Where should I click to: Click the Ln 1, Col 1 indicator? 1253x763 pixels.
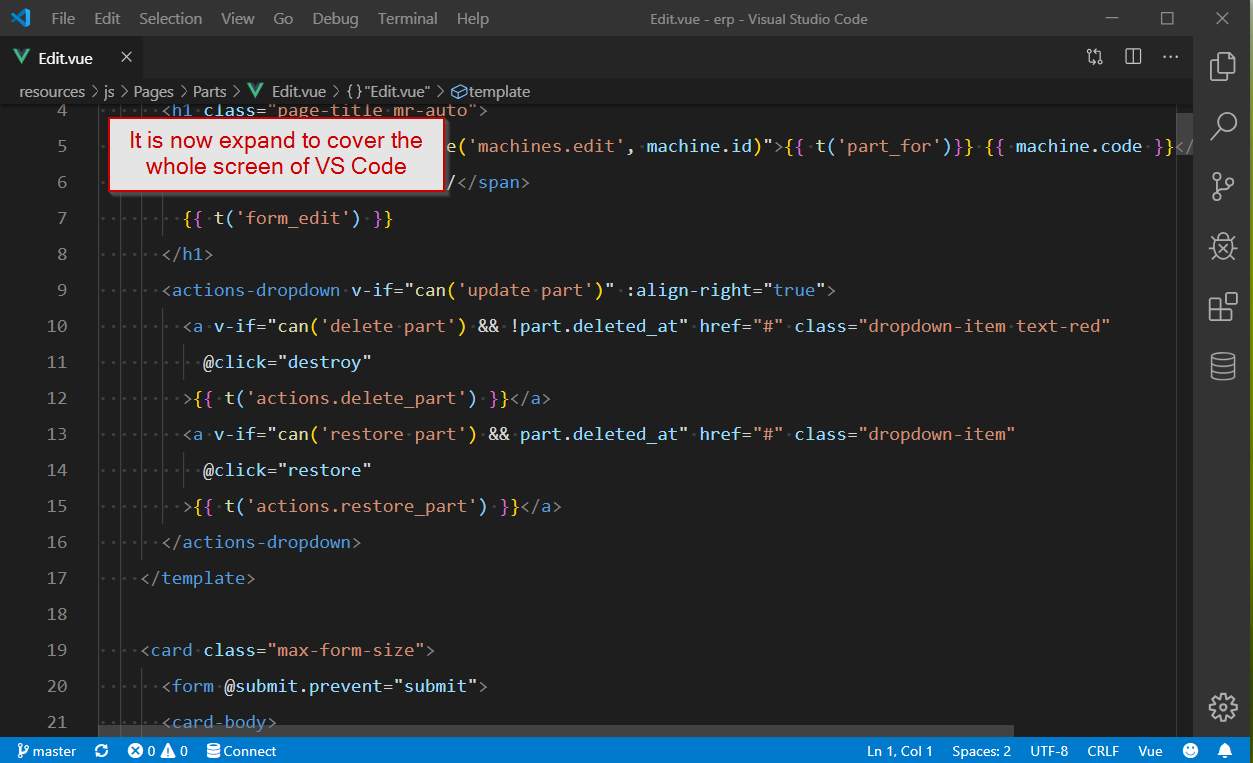coord(900,751)
